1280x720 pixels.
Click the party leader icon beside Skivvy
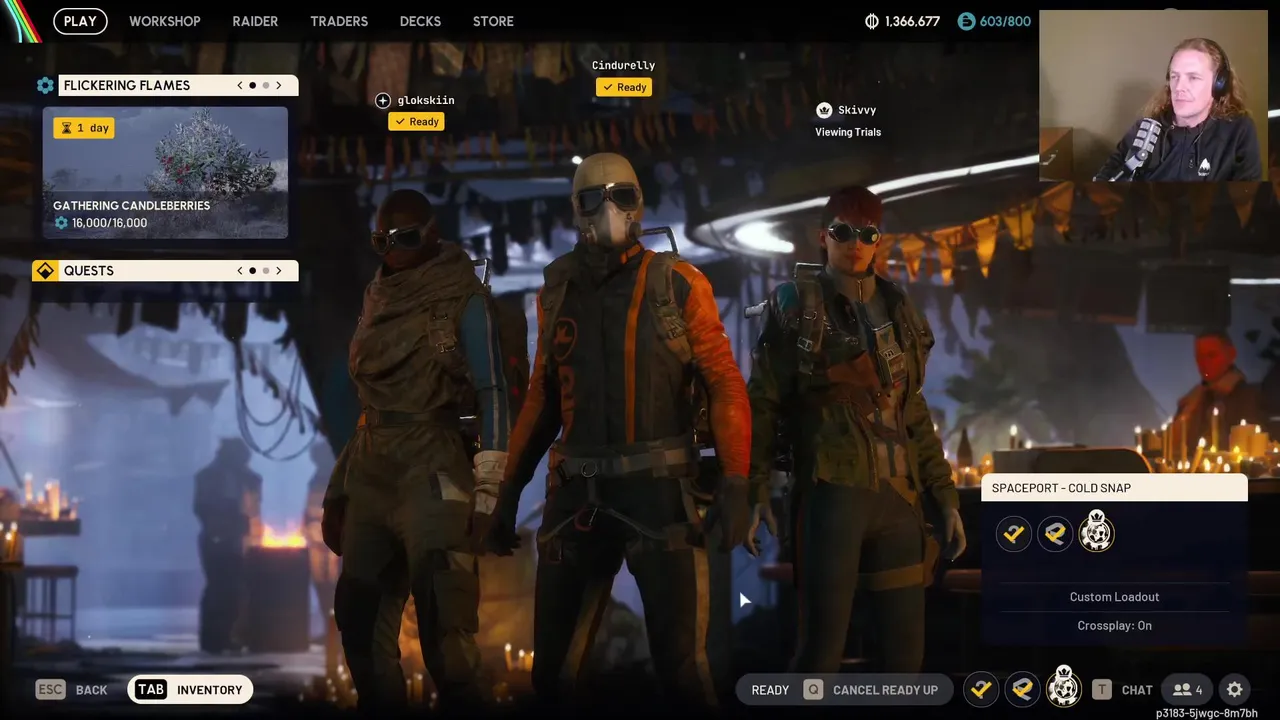pos(824,110)
